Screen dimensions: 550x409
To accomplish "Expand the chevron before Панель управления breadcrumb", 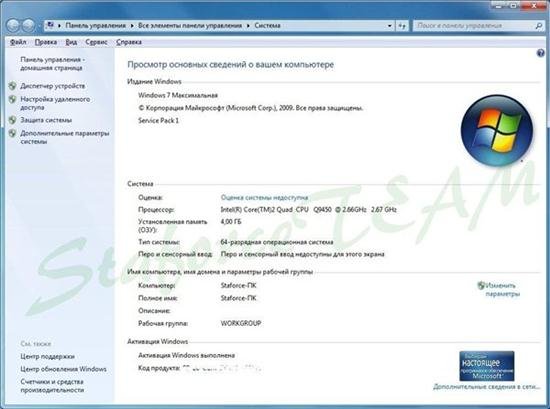I will point(59,26).
